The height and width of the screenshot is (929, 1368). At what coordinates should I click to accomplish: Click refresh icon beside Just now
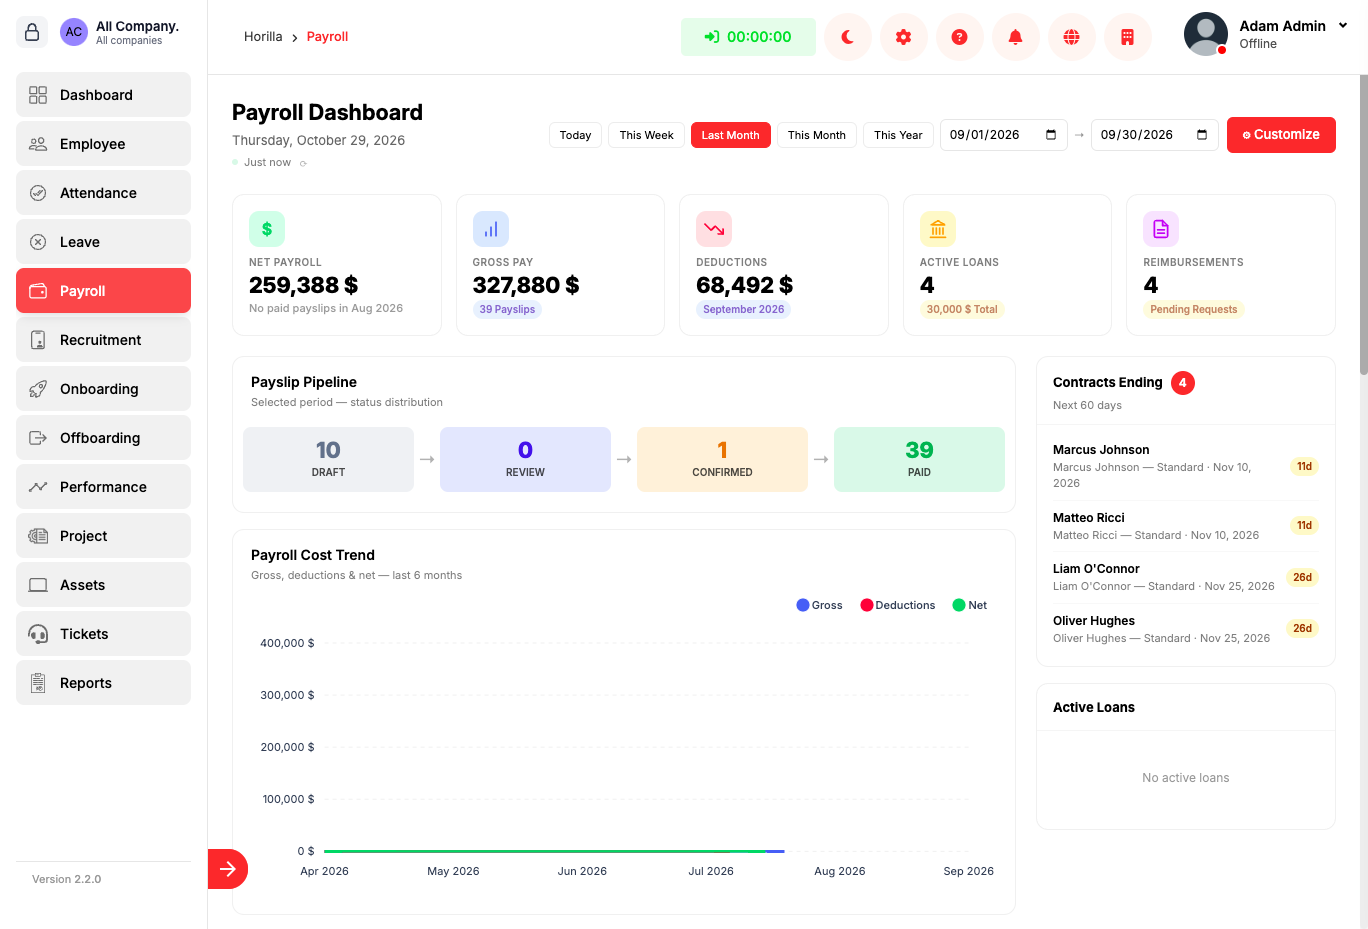pos(303,163)
